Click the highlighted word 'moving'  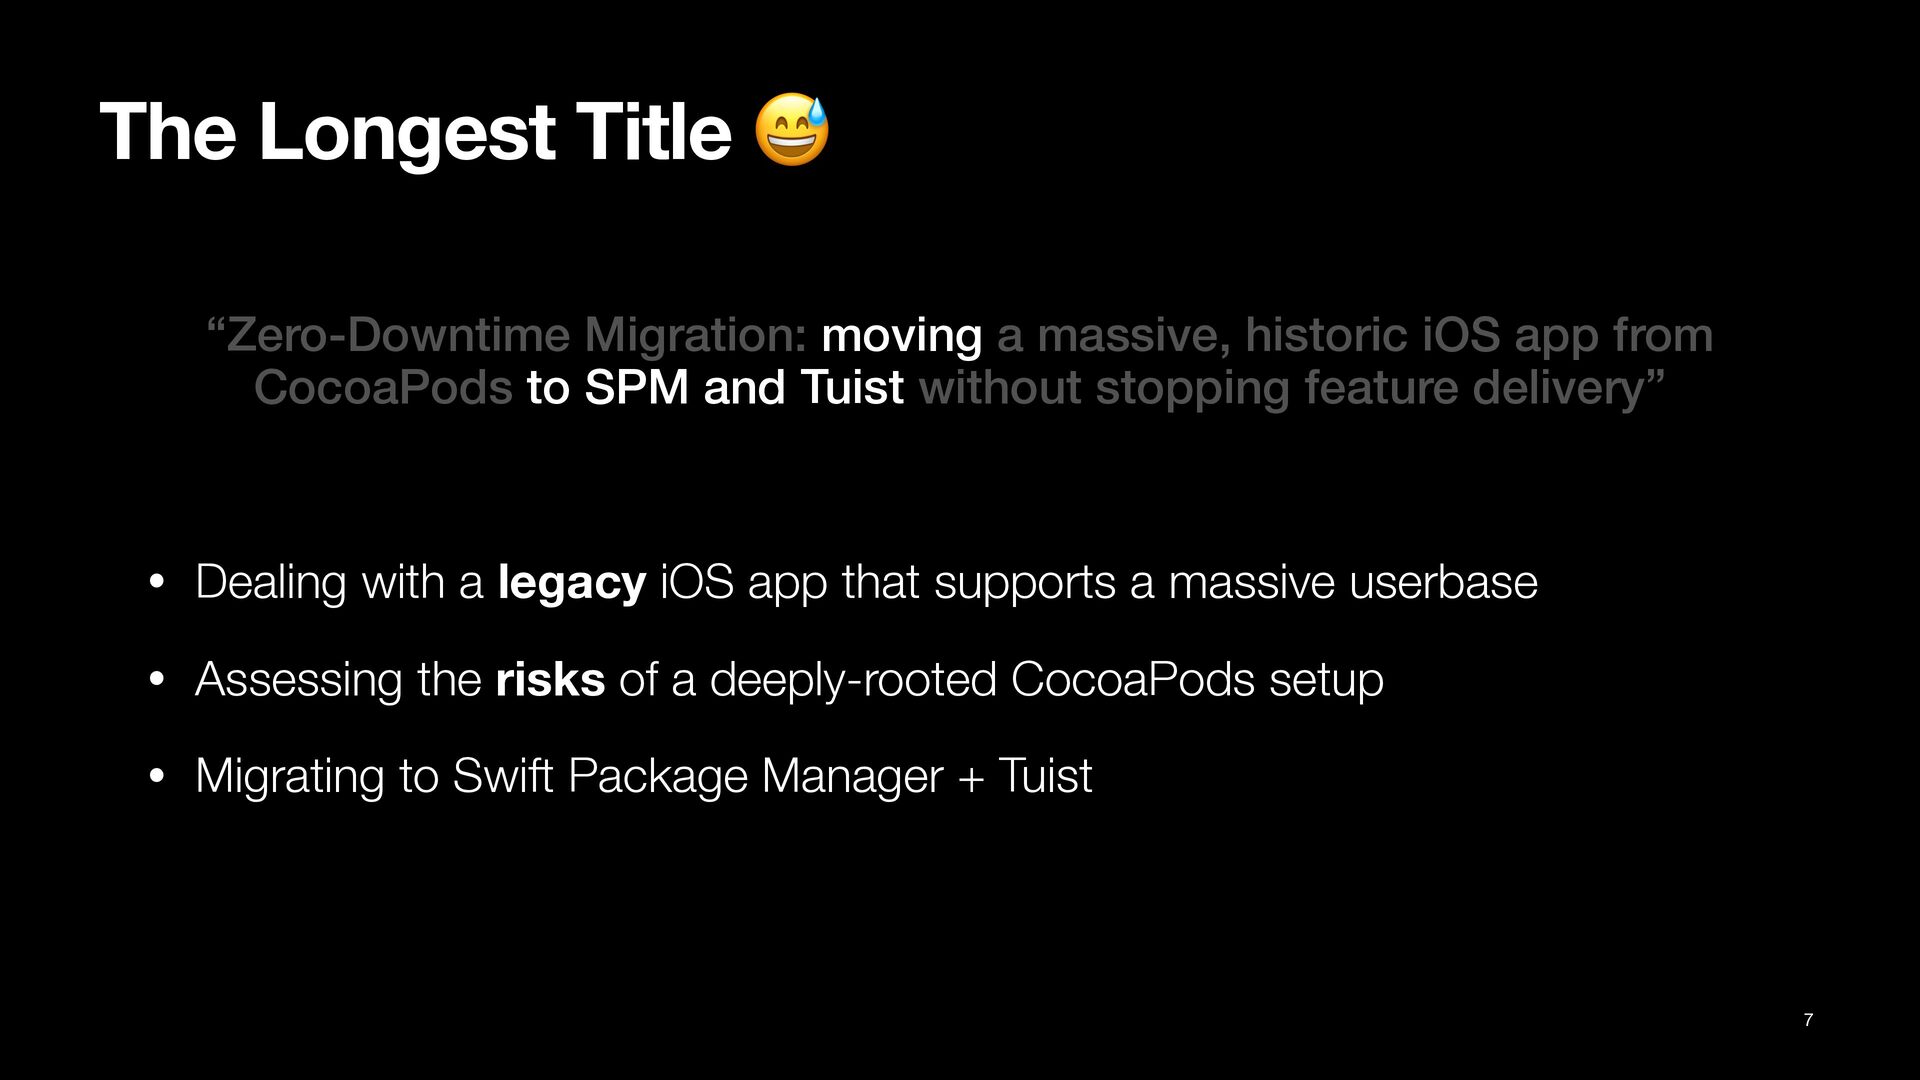pyautogui.click(x=901, y=335)
